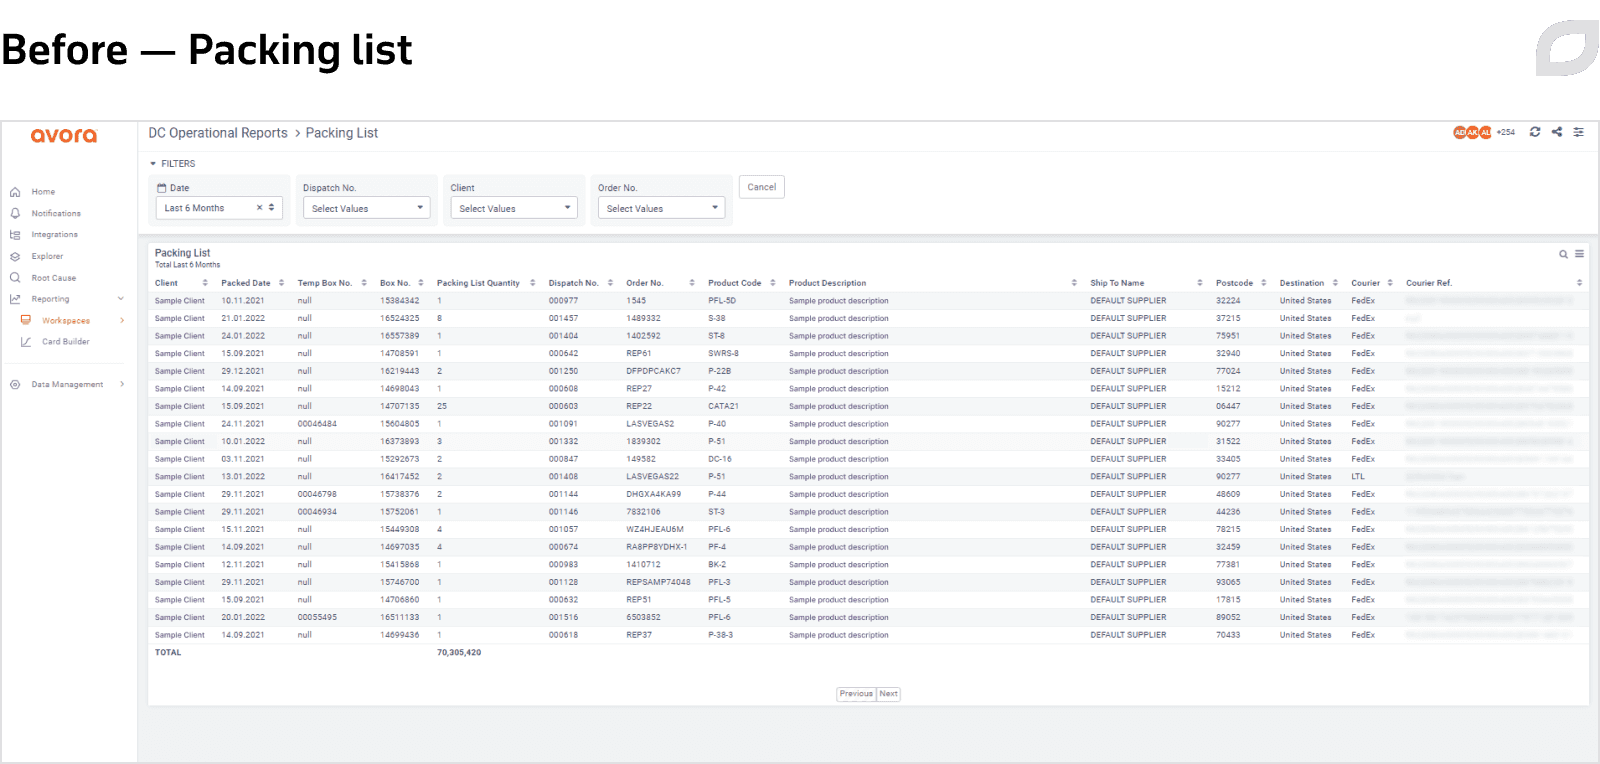This screenshot has height=764, width=1600.
Task: Open the Client Select Values dropdown
Action: 514,208
